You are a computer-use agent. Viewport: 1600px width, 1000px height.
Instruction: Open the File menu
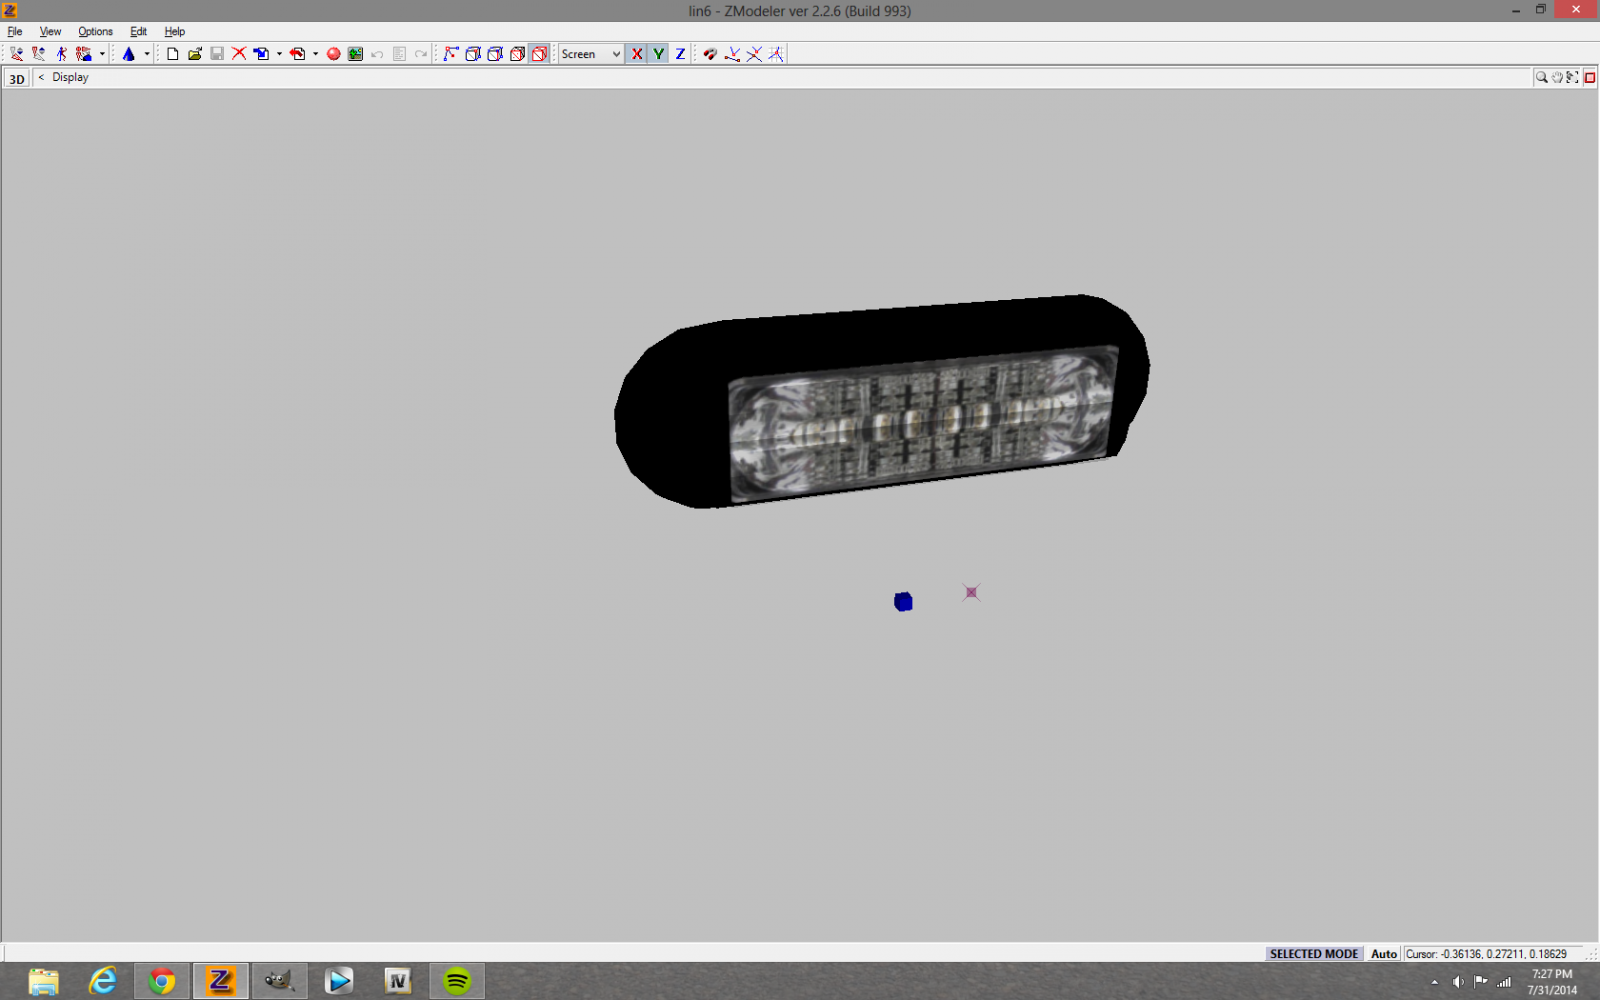pos(15,31)
